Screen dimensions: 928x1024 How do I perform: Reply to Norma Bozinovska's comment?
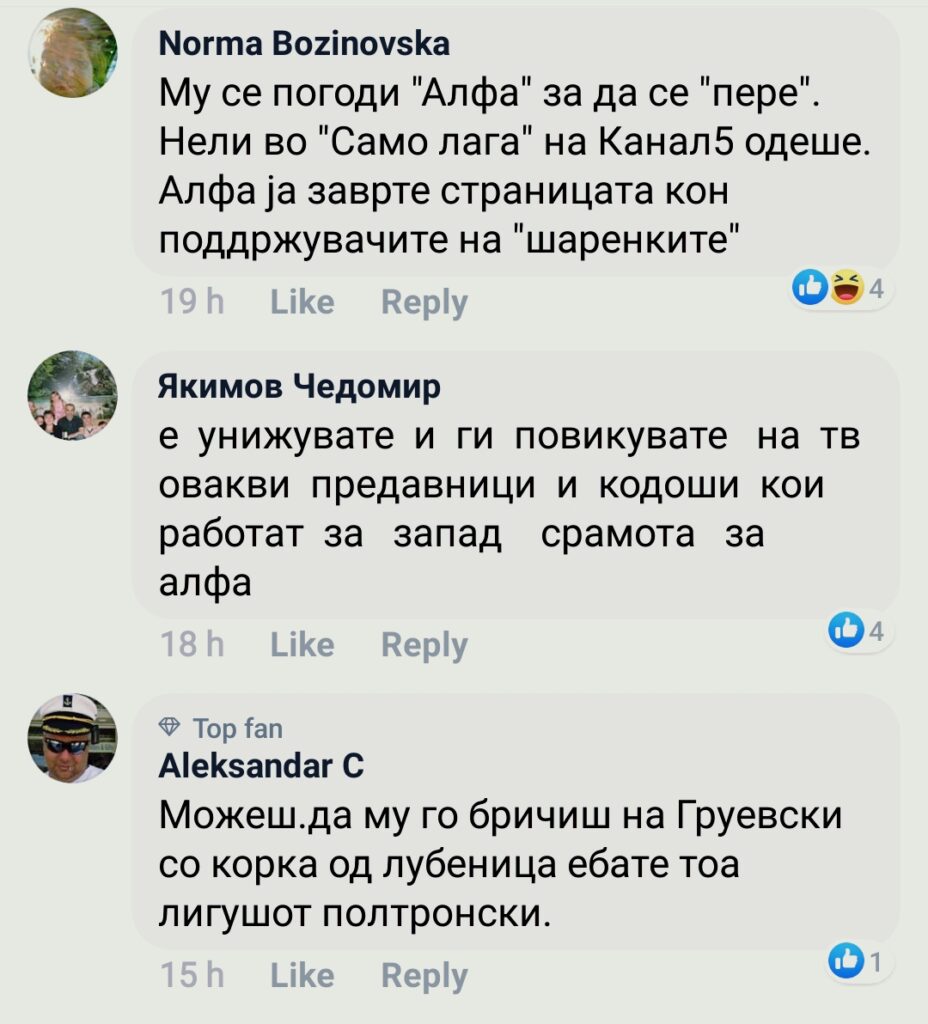click(x=424, y=302)
